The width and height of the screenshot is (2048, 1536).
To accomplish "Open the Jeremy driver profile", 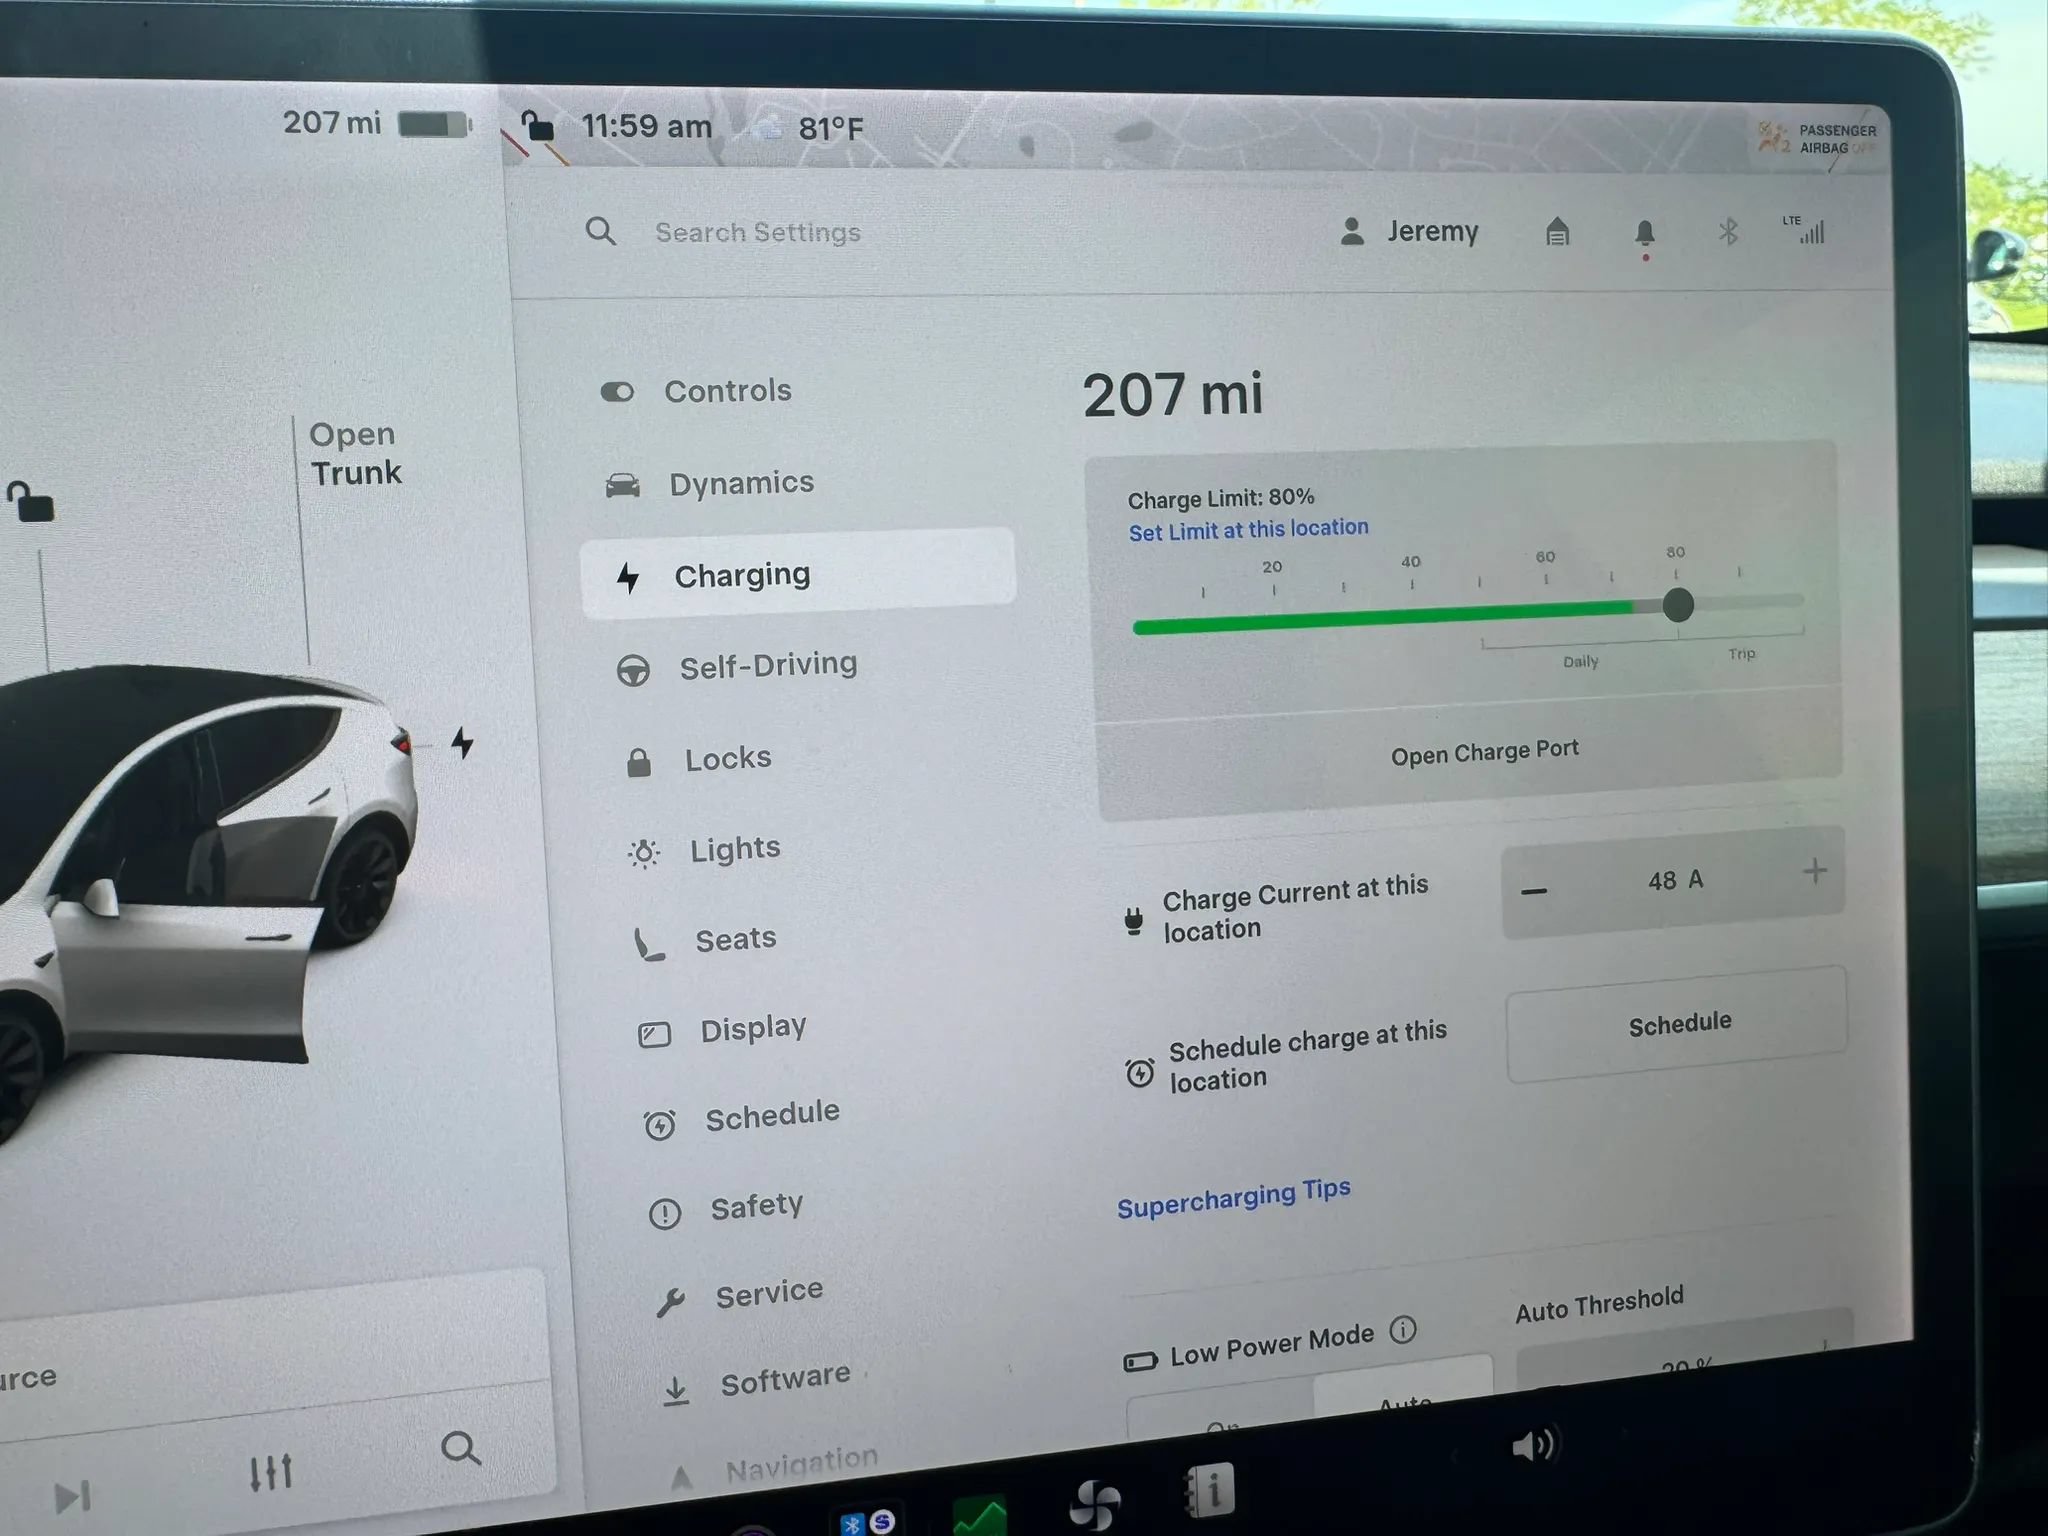I will click(x=1409, y=232).
